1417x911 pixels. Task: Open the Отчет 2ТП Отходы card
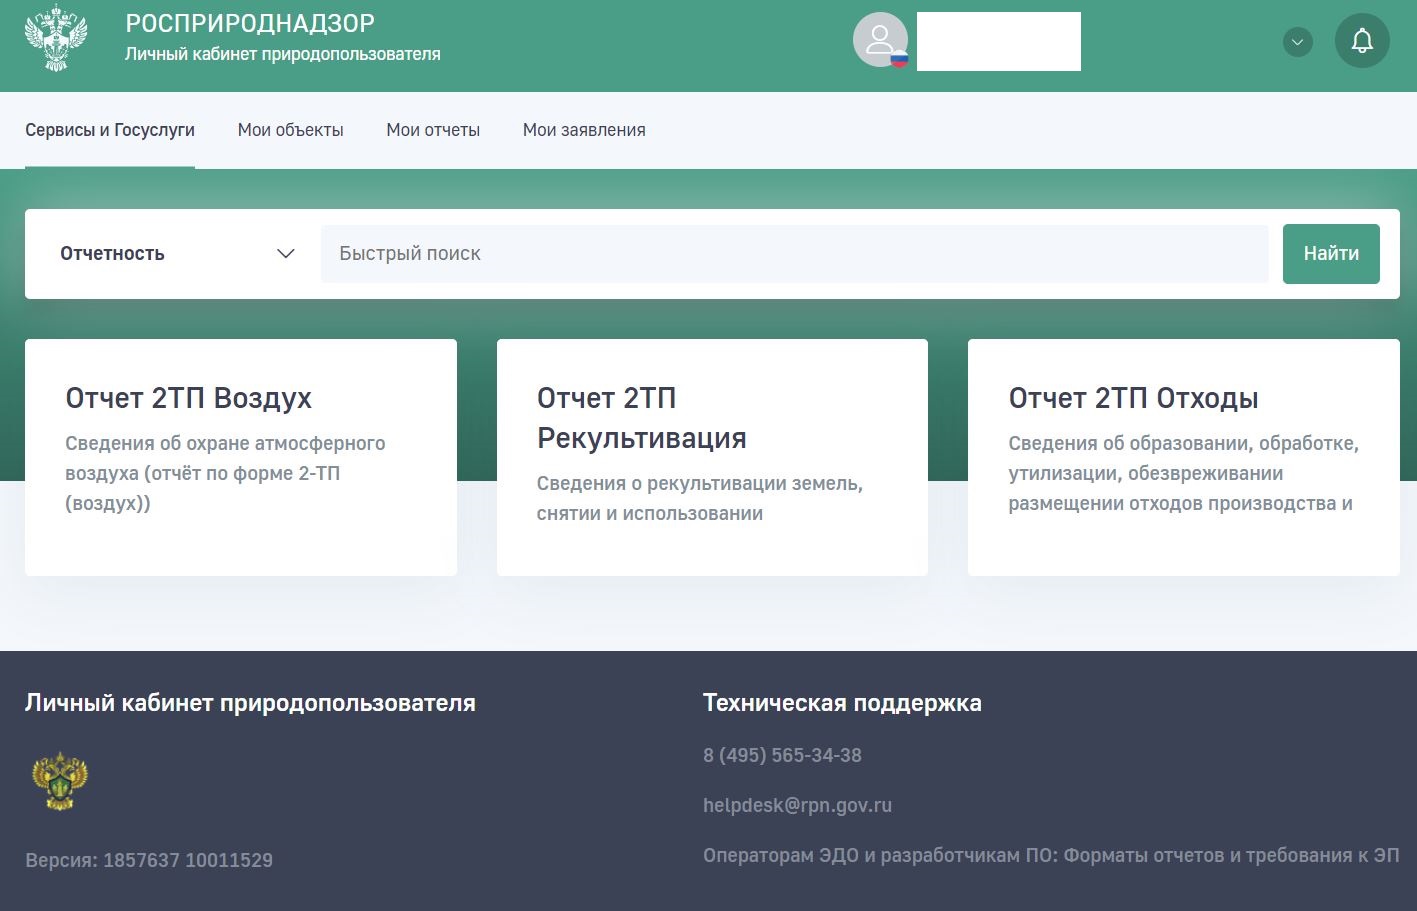pyautogui.click(x=1183, y=457)
